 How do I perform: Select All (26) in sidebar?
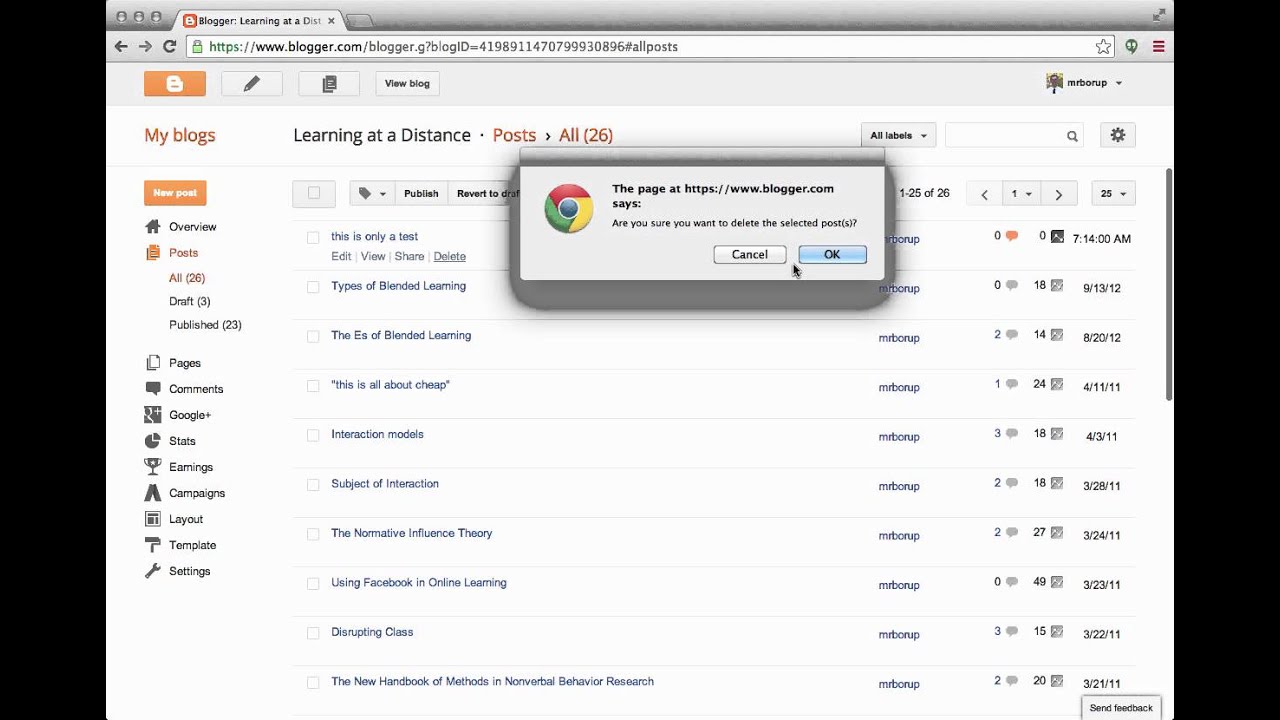tap(187, 278)
